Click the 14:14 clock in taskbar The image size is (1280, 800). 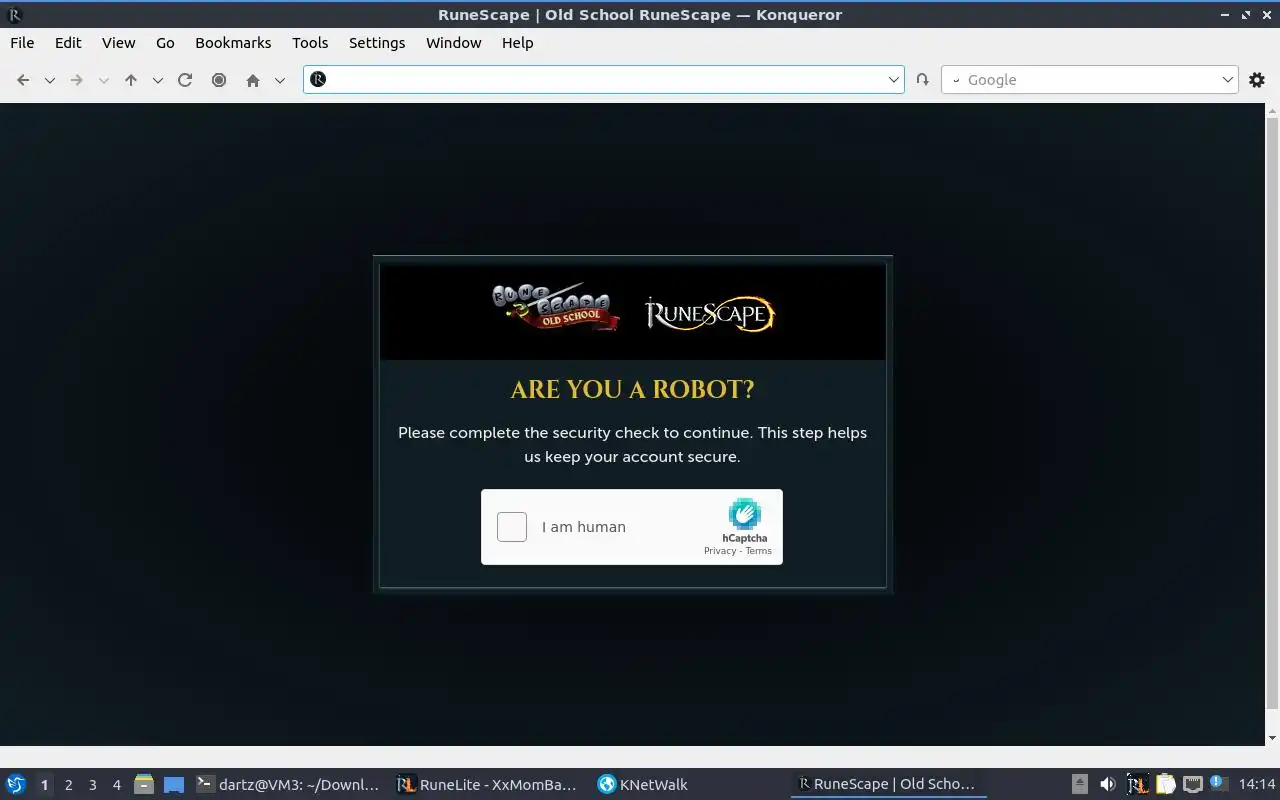click(x=1257, y=784)
